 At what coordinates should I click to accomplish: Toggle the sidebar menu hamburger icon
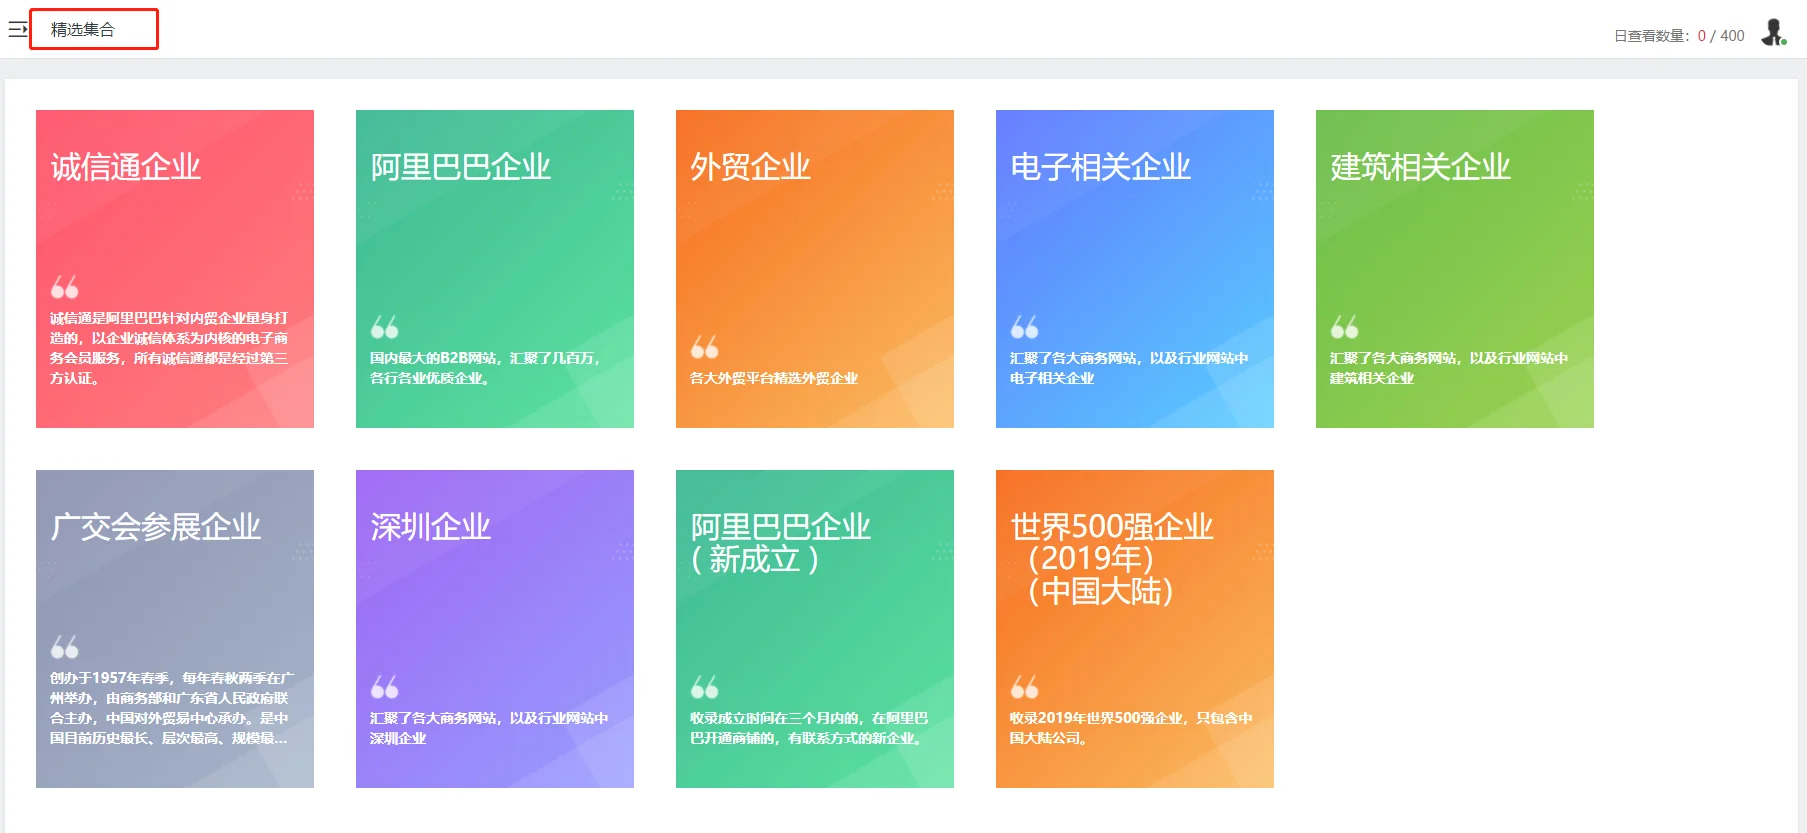(17, 30)
